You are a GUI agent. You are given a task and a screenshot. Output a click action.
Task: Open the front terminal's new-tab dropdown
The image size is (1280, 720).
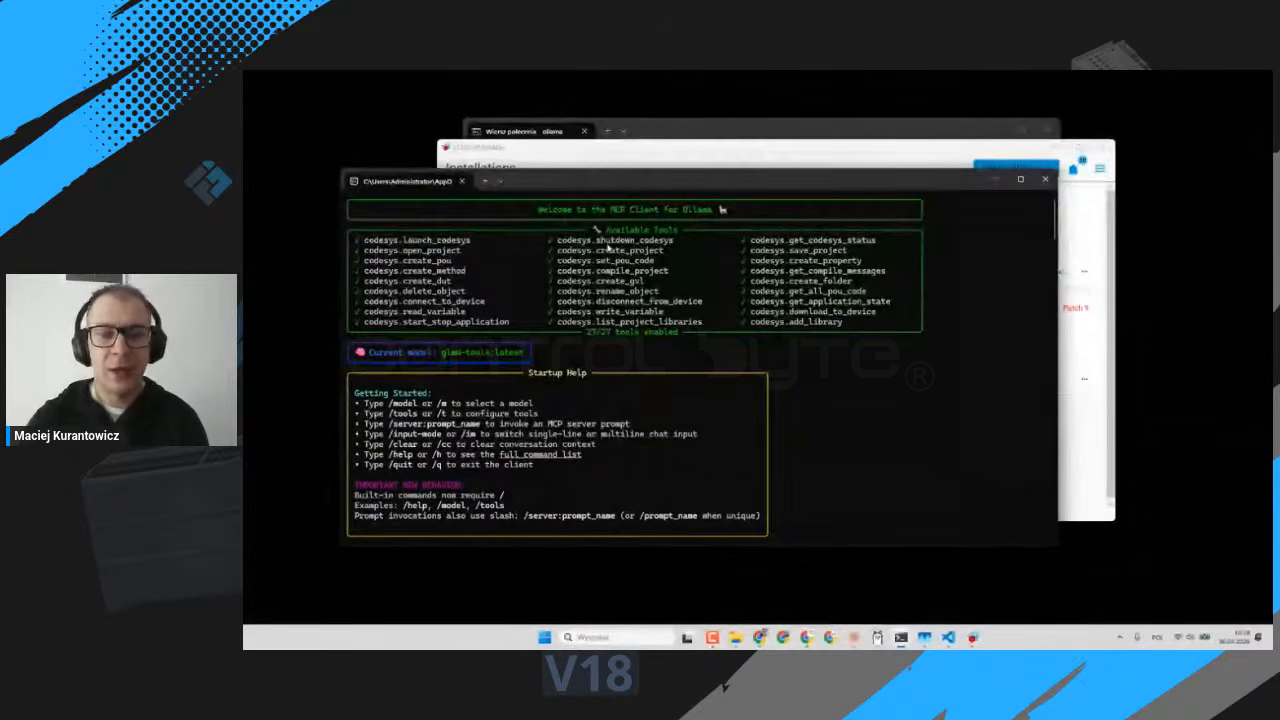(501, 181)
